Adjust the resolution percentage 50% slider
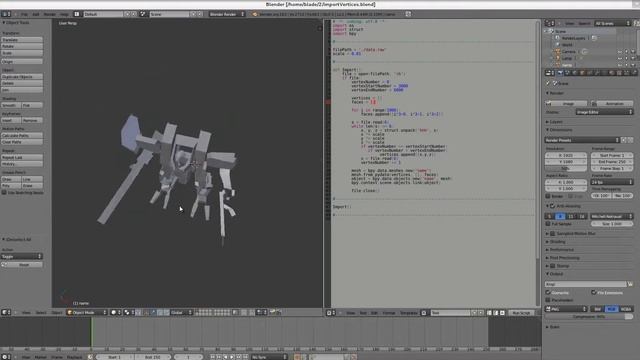This screenshot has height=360, width=640. 566,169
